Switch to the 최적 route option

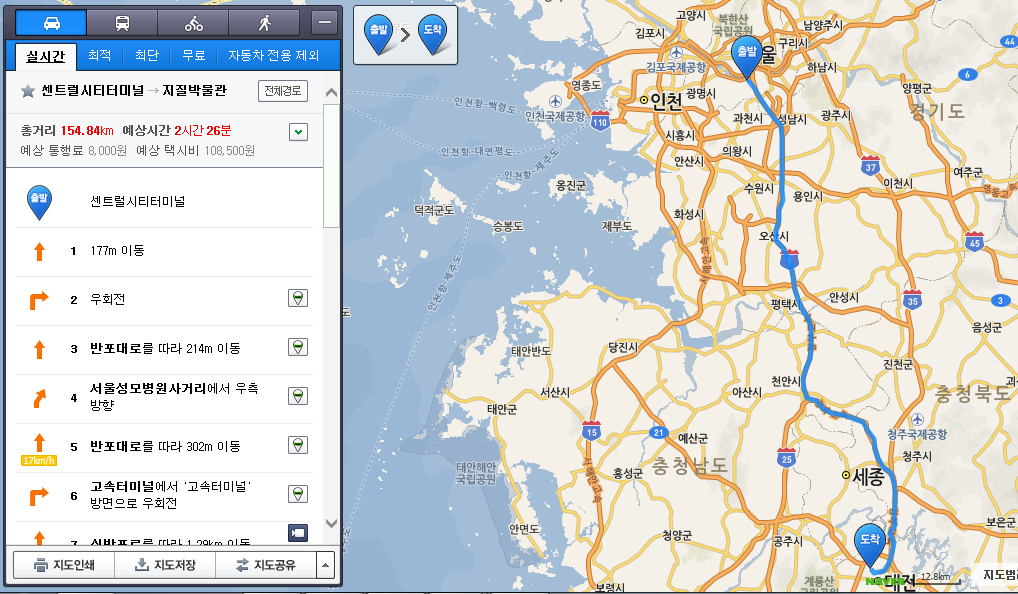click(x=99, y=56)
